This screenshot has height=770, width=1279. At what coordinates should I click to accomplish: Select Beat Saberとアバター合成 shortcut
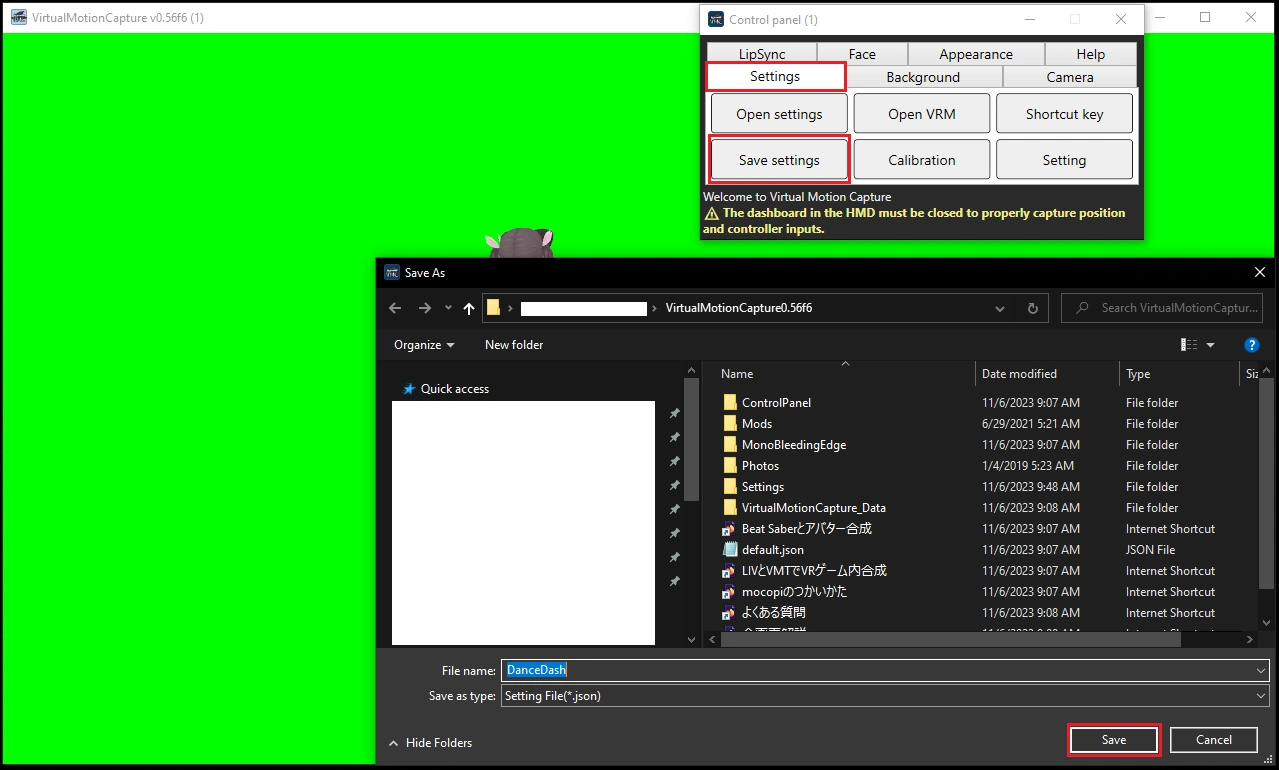(x=806, y=529)
